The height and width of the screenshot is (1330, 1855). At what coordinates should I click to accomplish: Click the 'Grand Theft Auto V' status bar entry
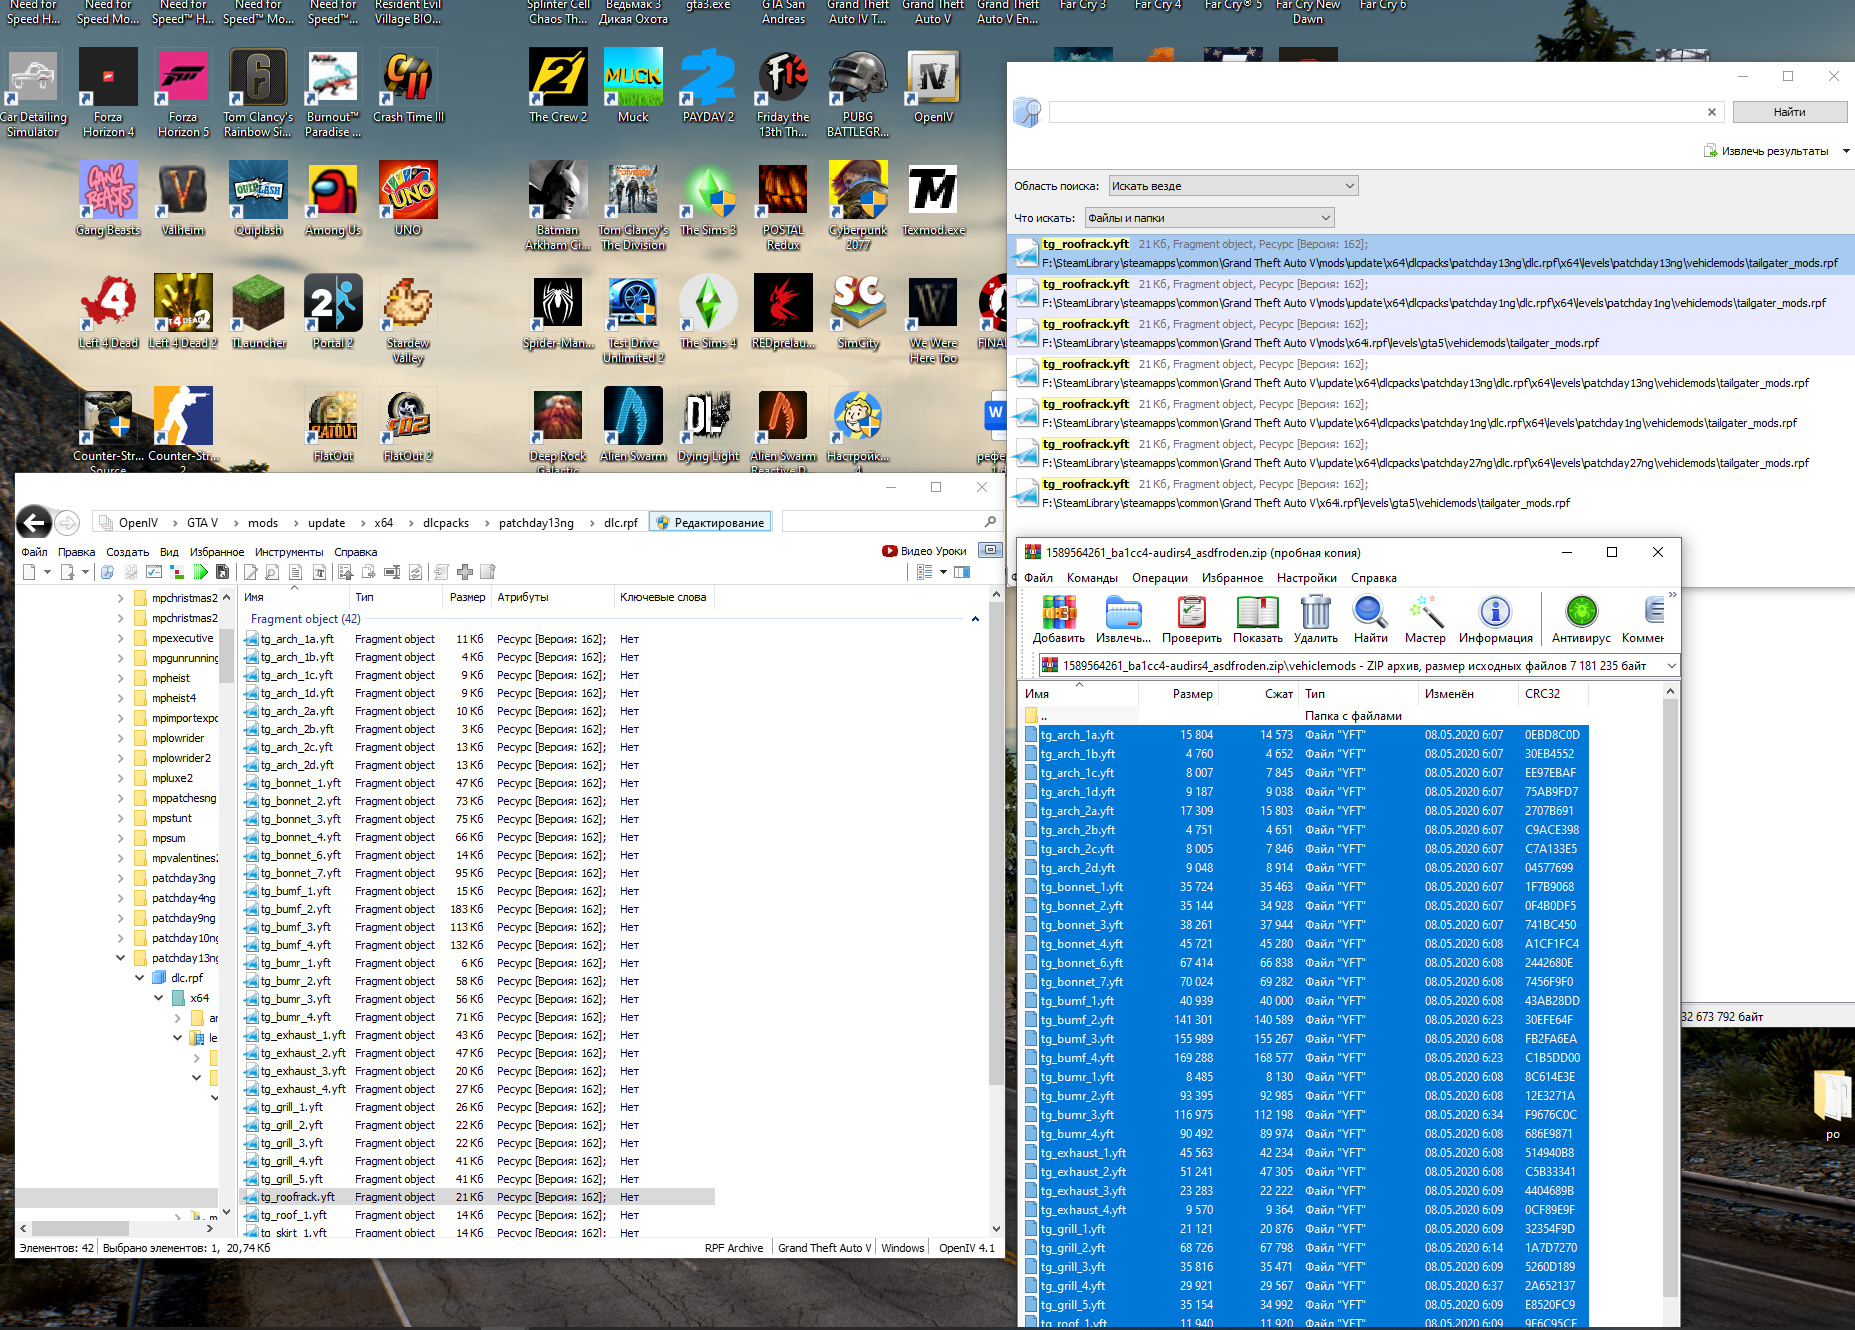[823, 1248]
